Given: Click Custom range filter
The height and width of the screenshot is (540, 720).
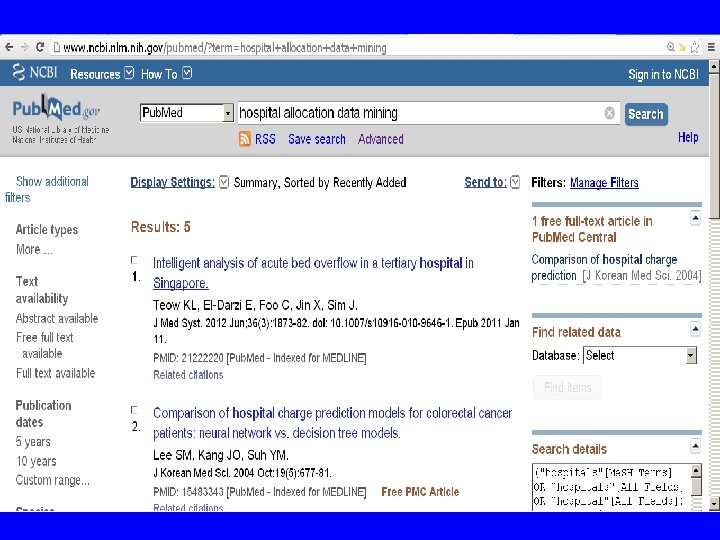Looking at the screenshot, I should click(53, 480).
